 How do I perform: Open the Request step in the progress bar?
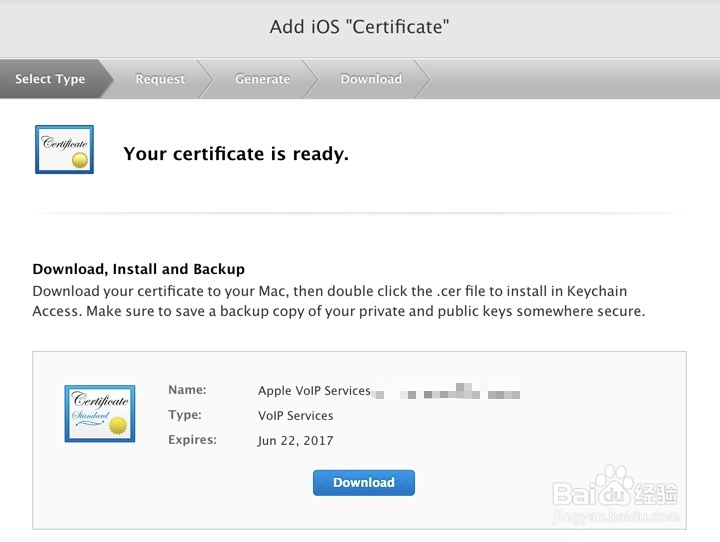pos(160,79)
